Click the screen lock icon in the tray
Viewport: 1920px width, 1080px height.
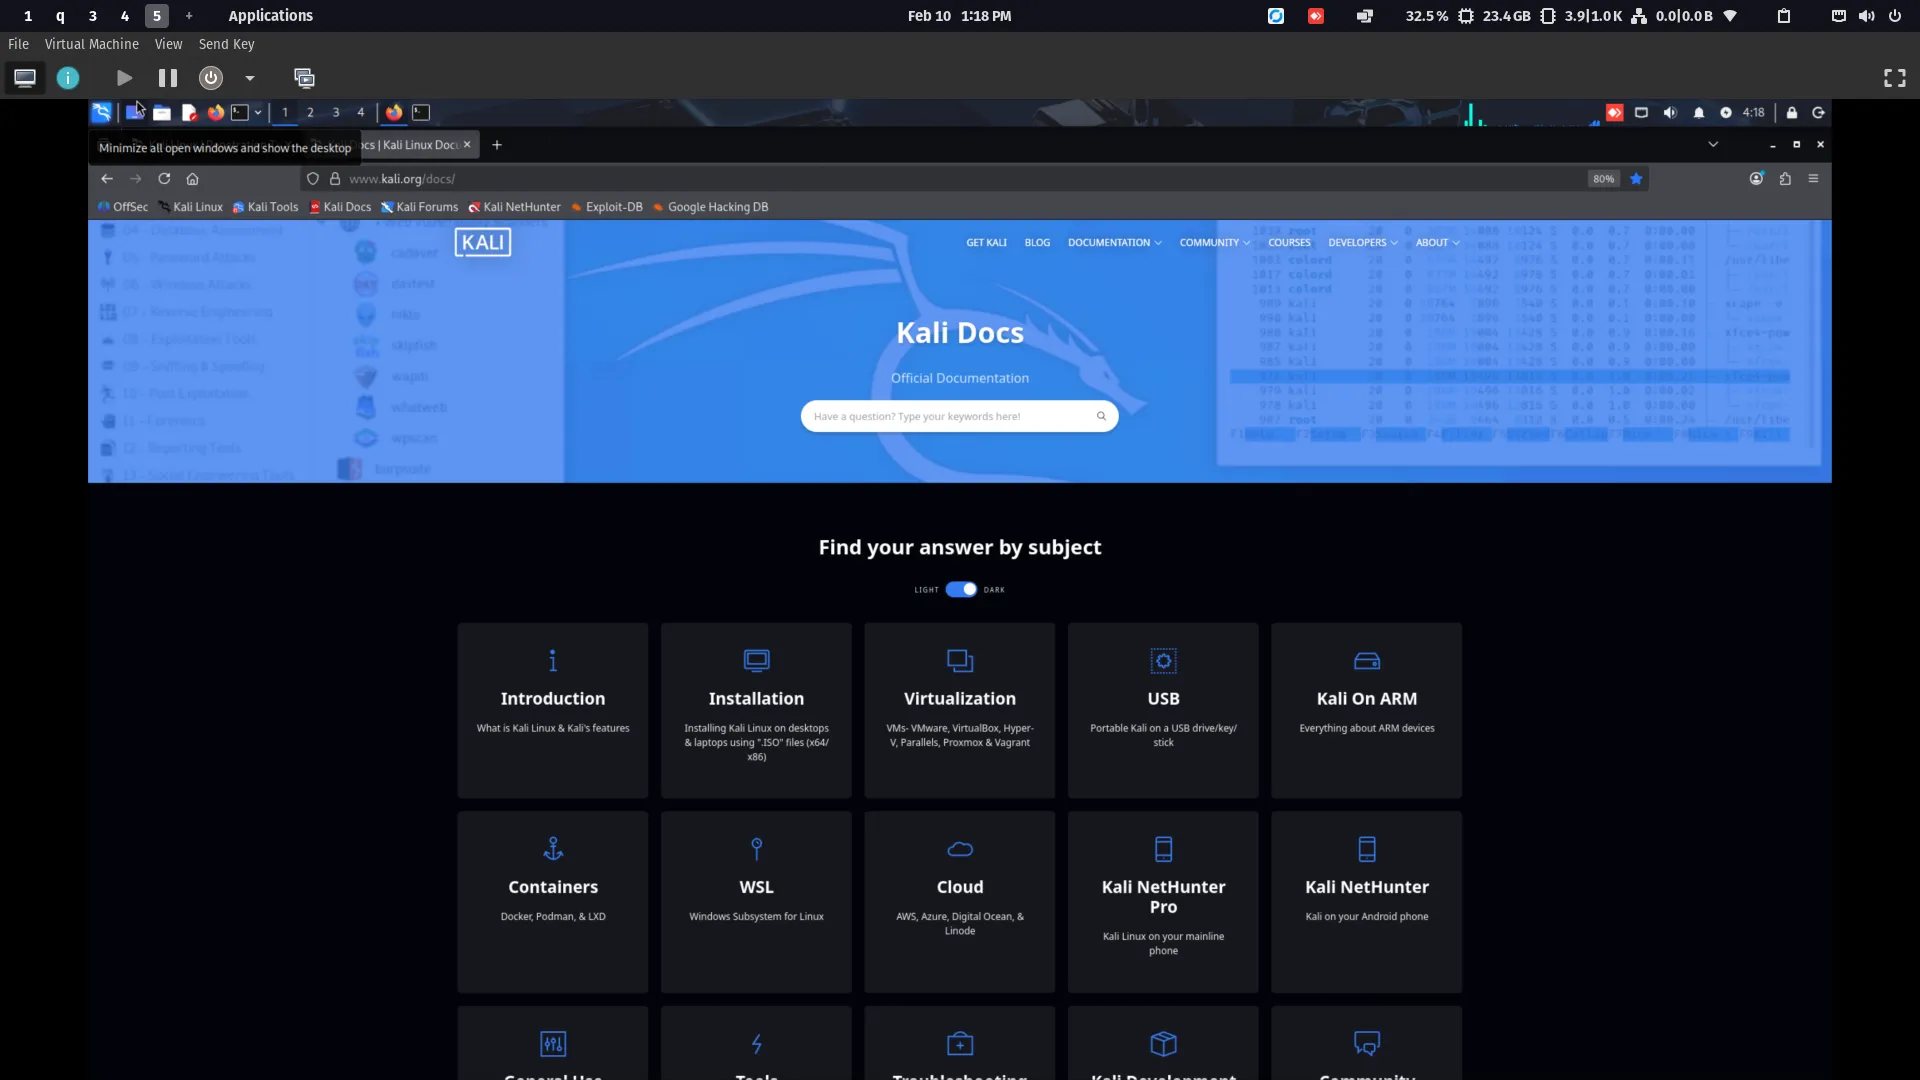coord(1792,112)
